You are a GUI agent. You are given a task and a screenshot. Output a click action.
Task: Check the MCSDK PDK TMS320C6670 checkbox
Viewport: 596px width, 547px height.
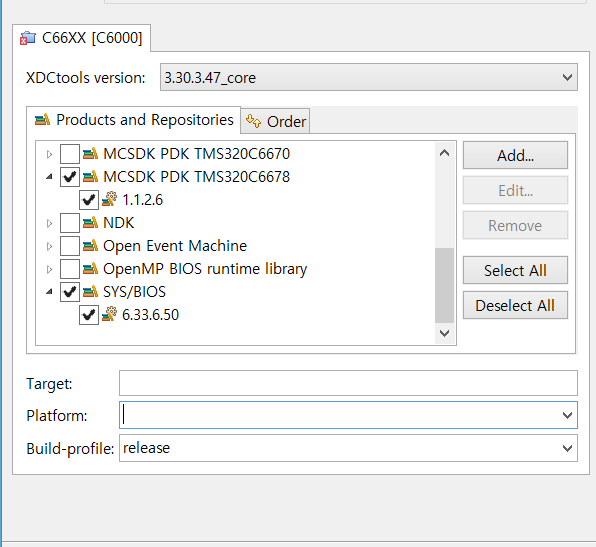(70, 154)
